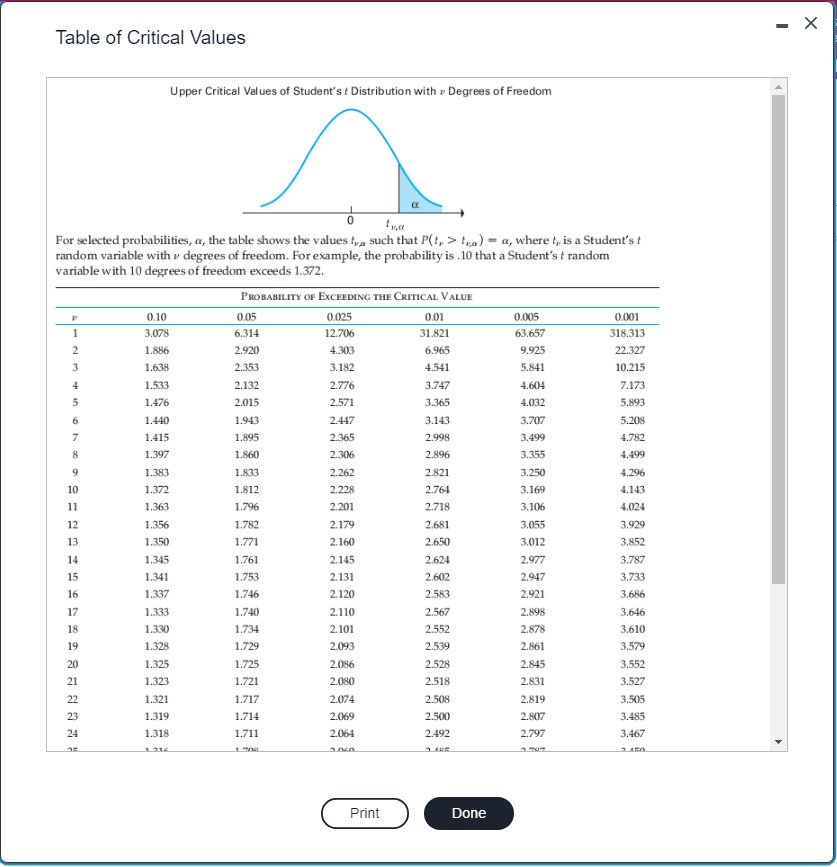Click the value 63.657
The height and width of the screenshot is (867, 837).
(x=530, y=333)
